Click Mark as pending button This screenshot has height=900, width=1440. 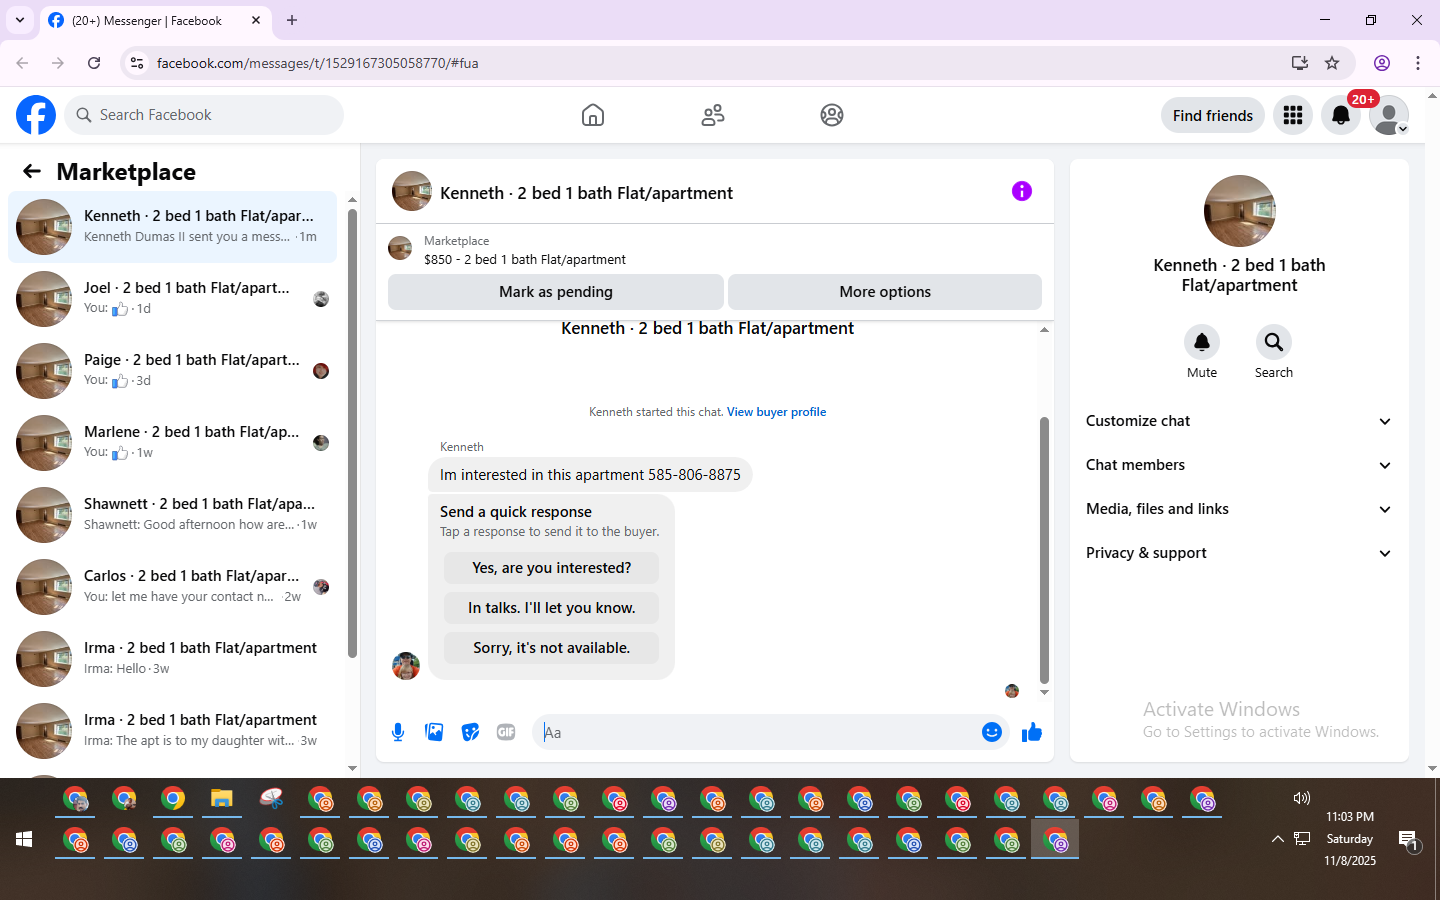click(556, 292)
